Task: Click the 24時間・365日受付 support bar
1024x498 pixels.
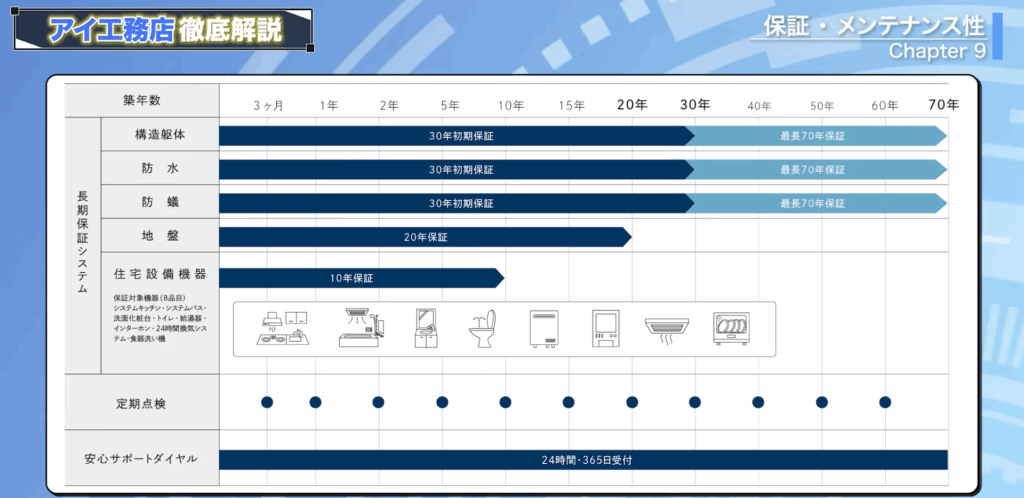Action: pyautogui.click(x=582, y=460)
